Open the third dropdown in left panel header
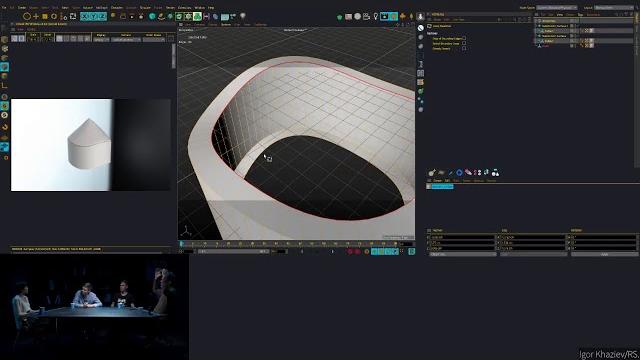 (x=154, y=39)
